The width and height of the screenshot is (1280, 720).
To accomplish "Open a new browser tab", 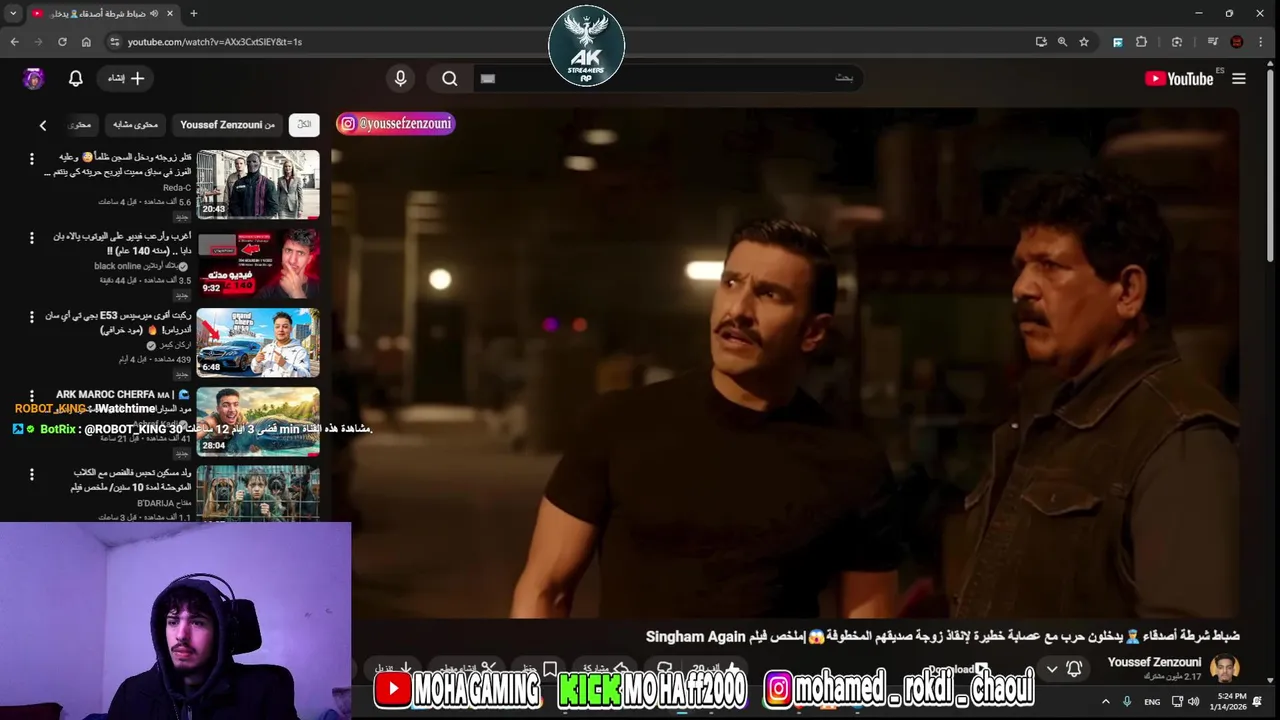I will pos(194,14).
